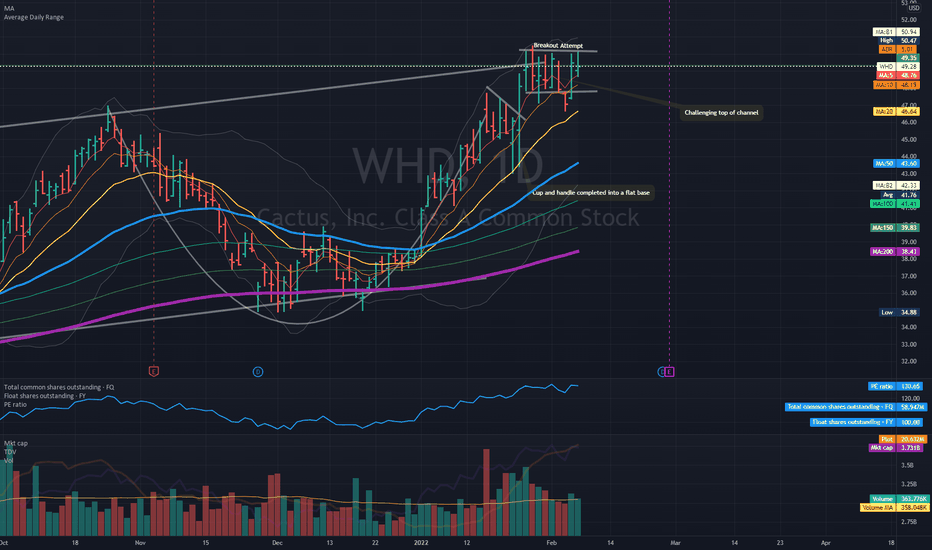Click the PE ratio 120.65 axis label

point(895,386)
